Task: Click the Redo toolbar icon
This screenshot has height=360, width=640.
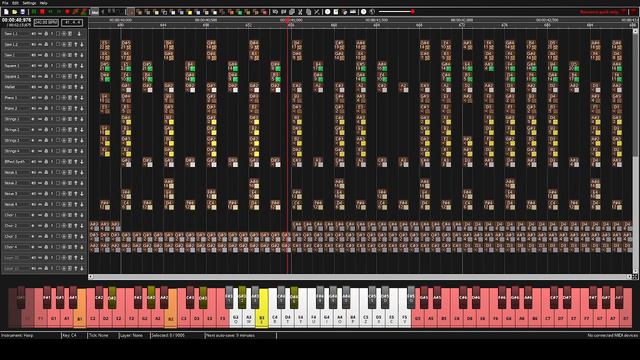Action: pos(283,12)
